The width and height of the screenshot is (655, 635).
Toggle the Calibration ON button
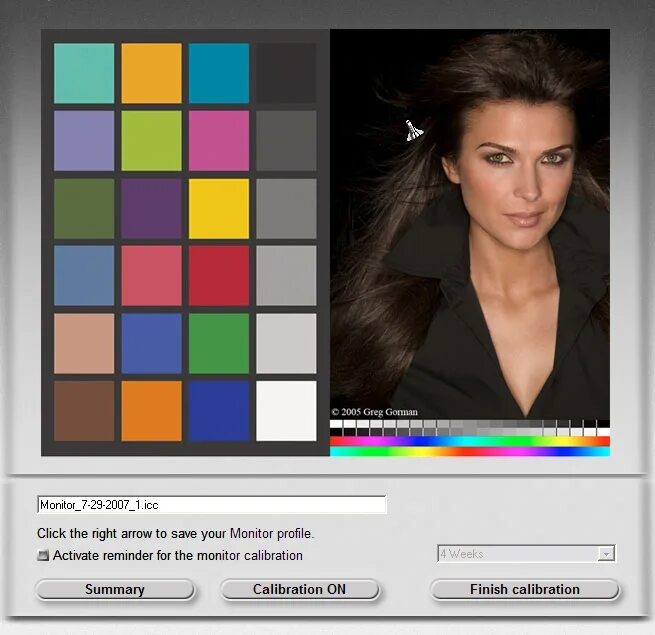point(300,589)
